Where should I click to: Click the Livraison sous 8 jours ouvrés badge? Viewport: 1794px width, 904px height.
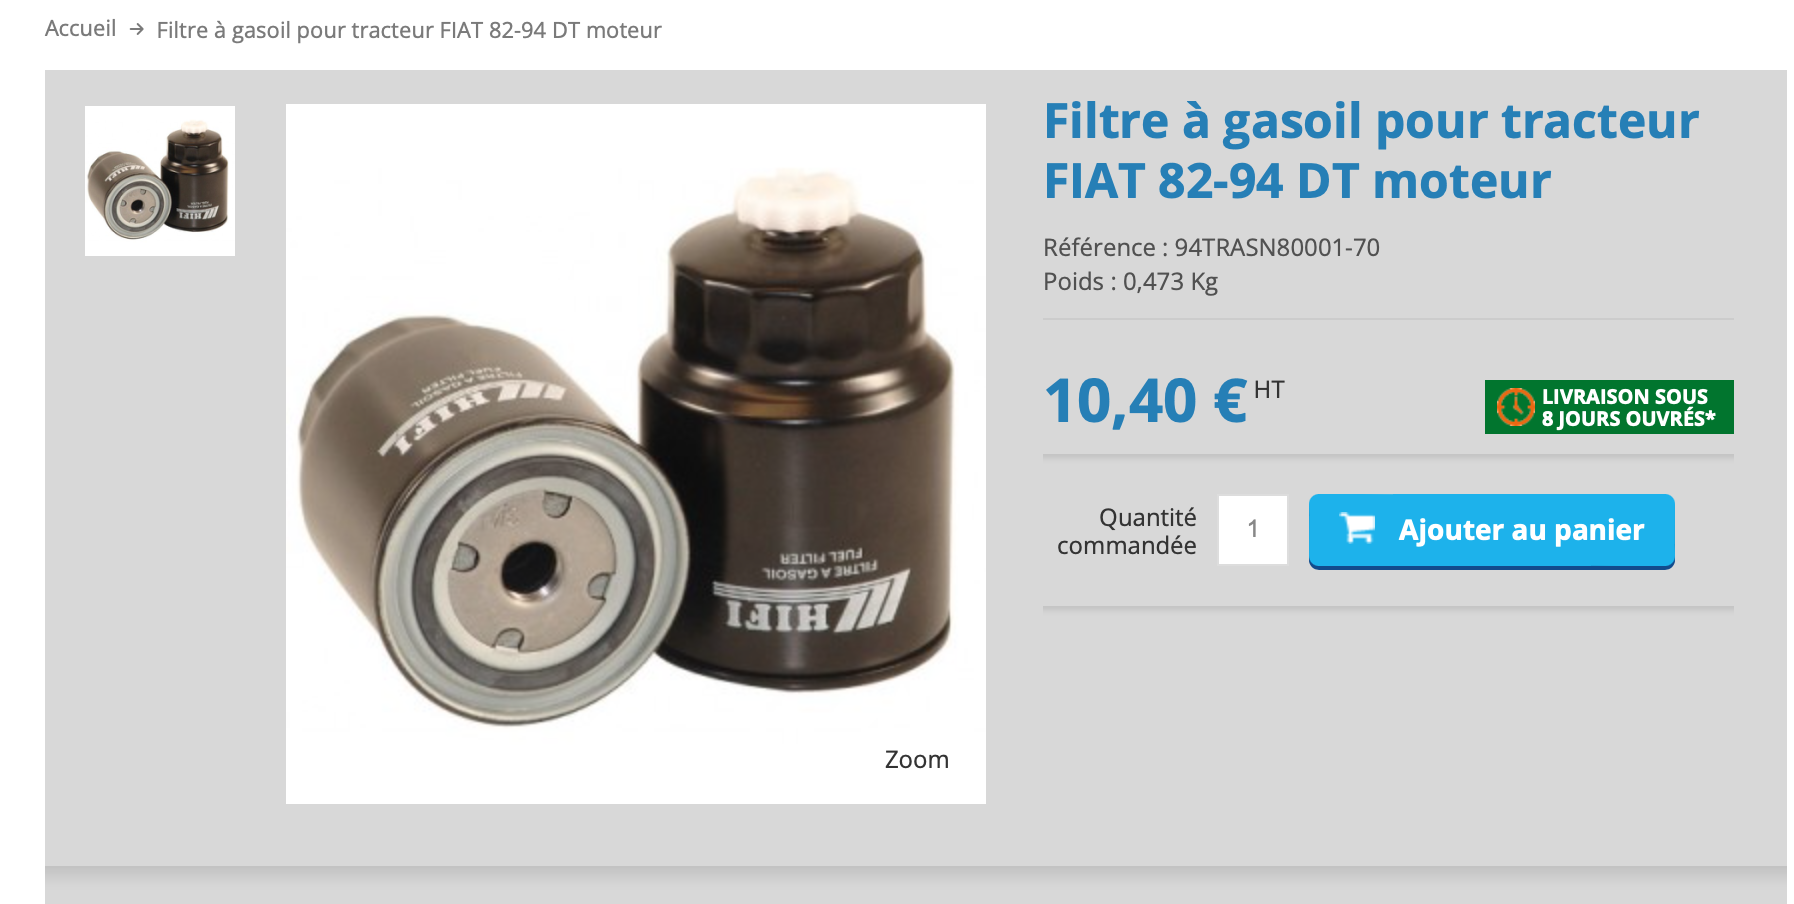point(1609,407)
